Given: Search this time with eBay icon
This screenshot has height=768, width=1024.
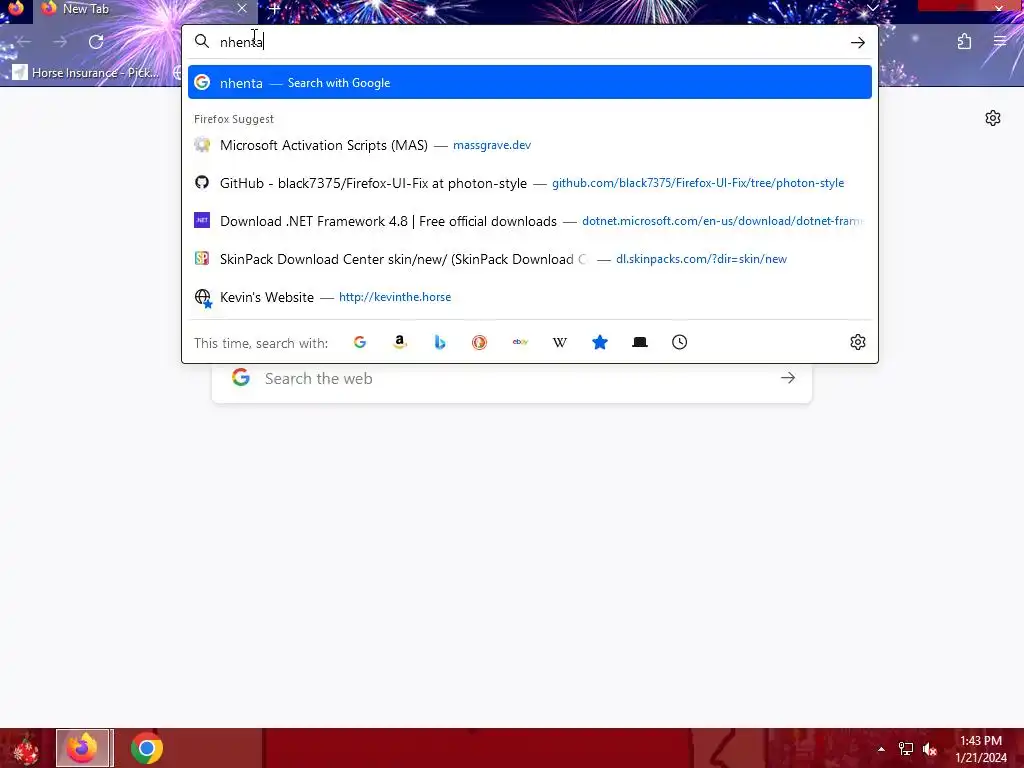Looking at the screenshot, I should click(520, 342).
